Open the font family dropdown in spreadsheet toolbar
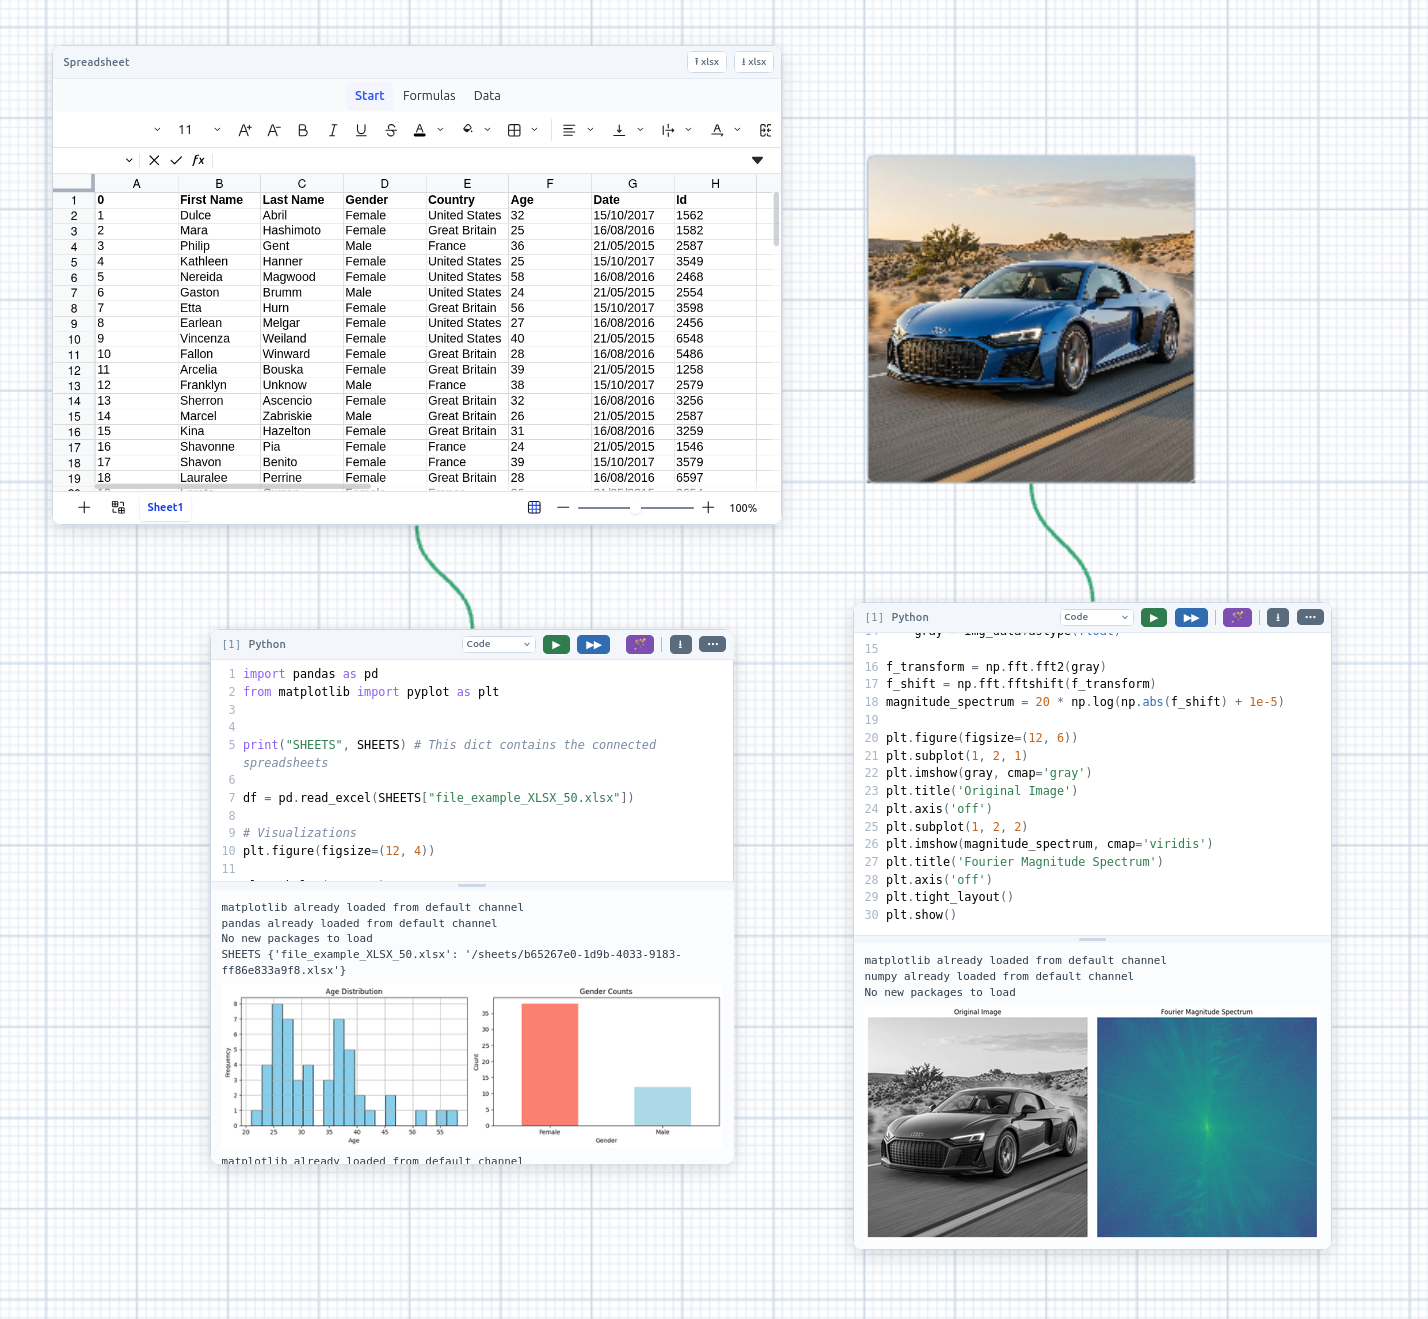Viewport: 1428px width, 1319px height. tap(157, 130)
